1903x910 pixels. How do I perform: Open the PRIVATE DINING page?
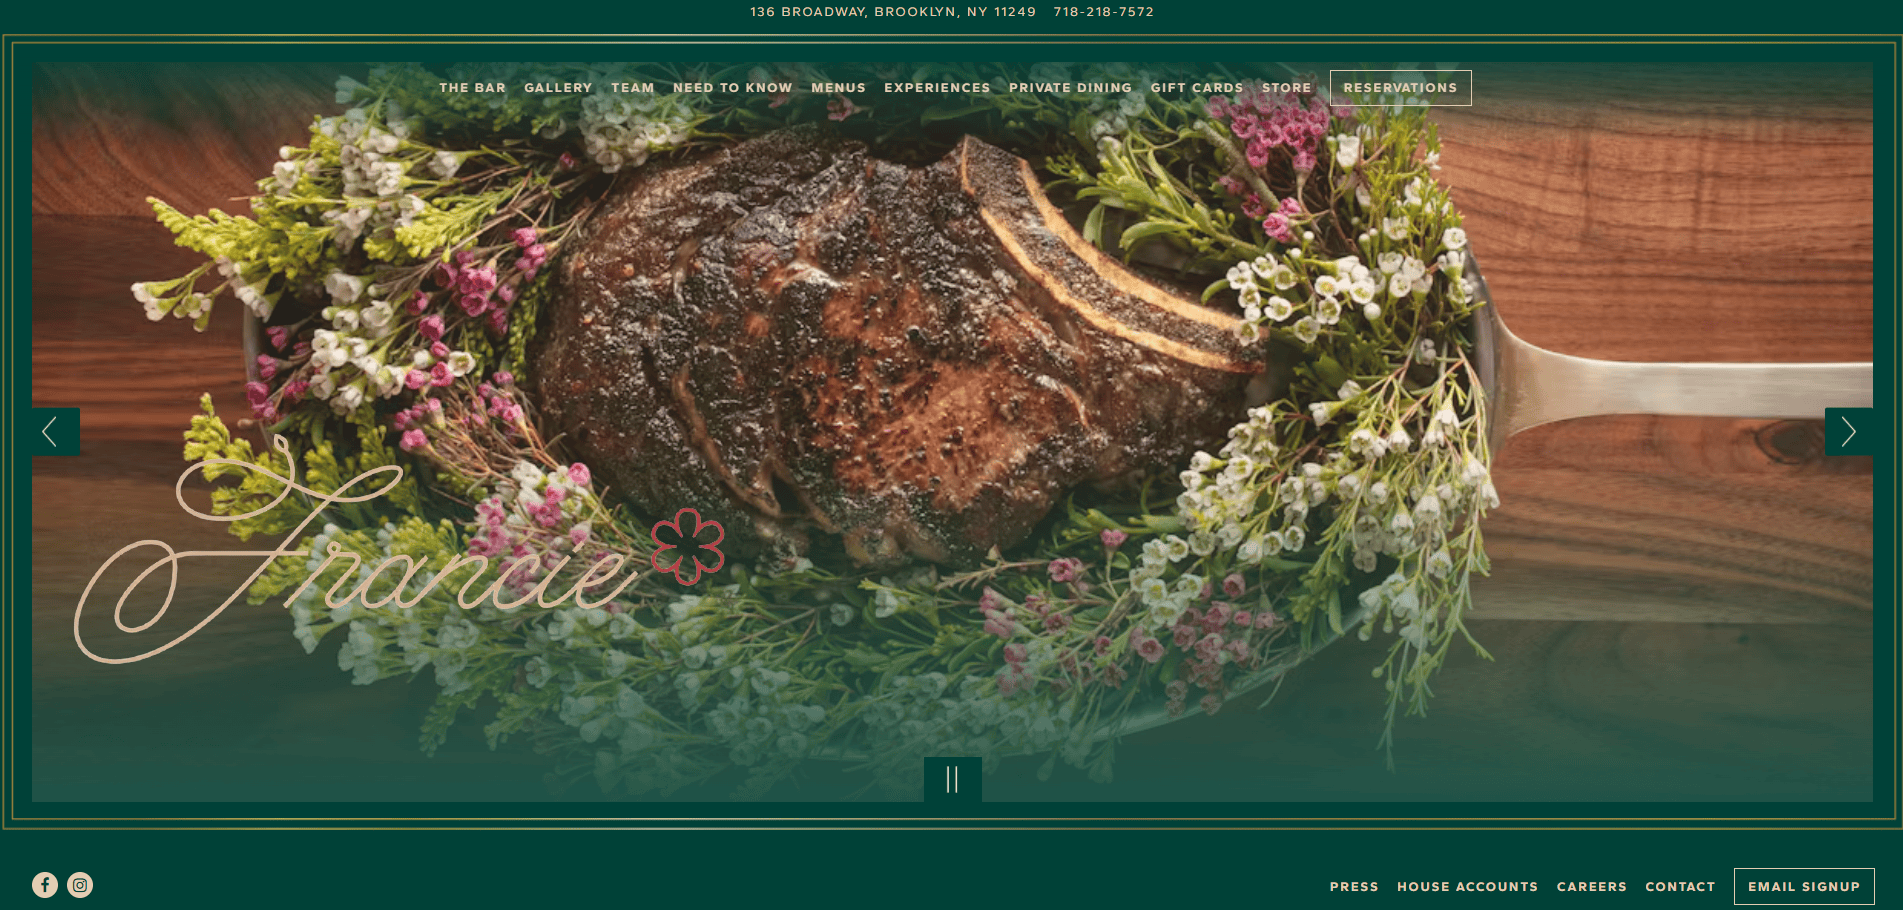coord(1070,88)
